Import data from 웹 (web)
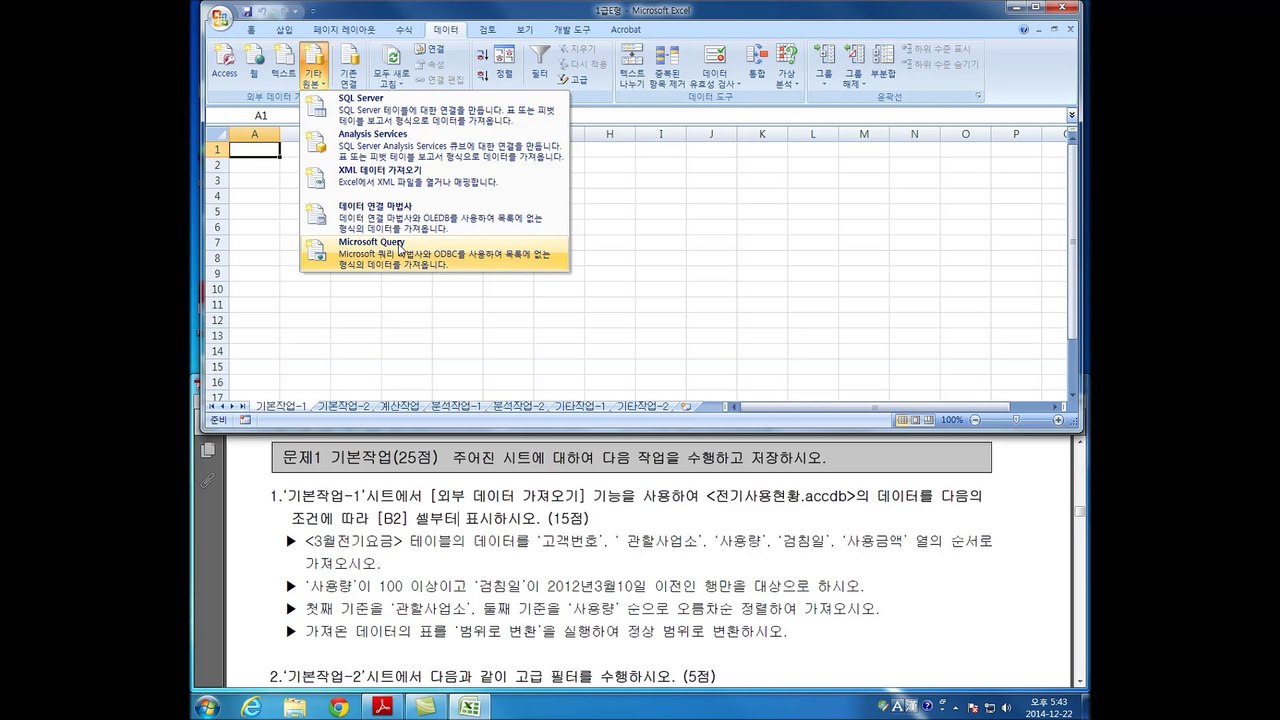The height and width of the screenshot is (720, 1280). pos(255,62)
